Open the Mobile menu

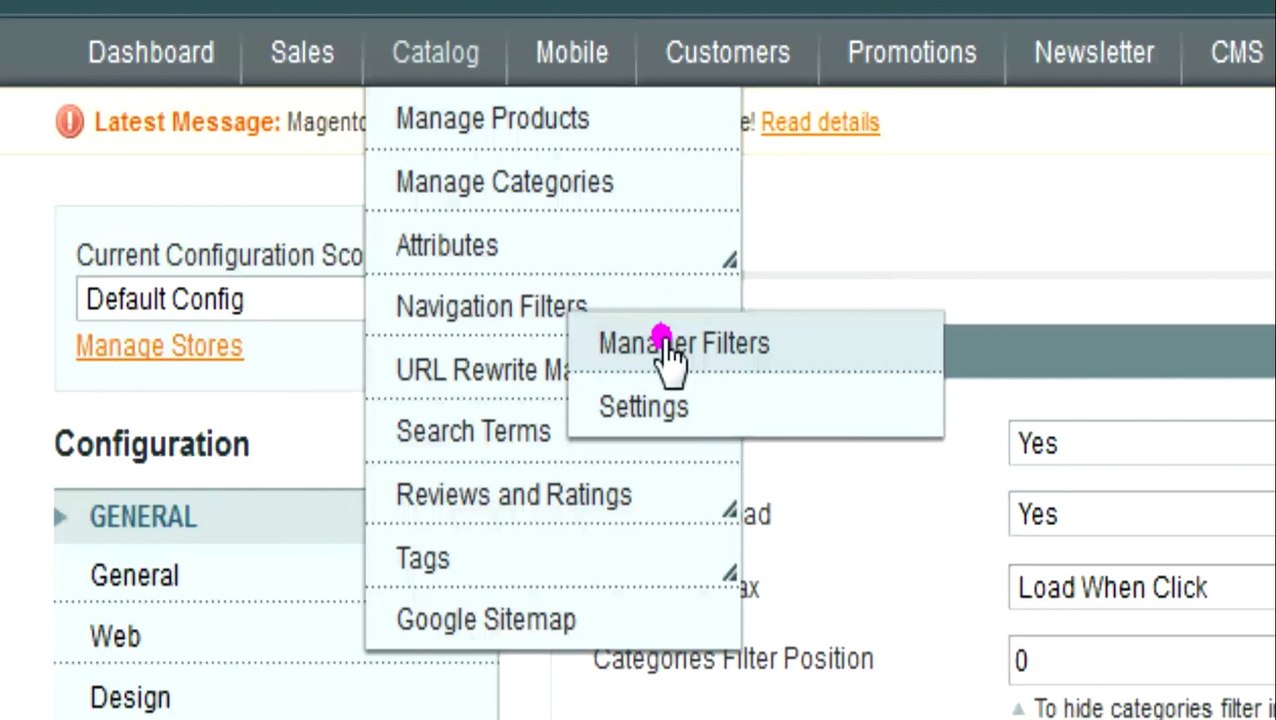pyautogui.click(x=571, y=53)
